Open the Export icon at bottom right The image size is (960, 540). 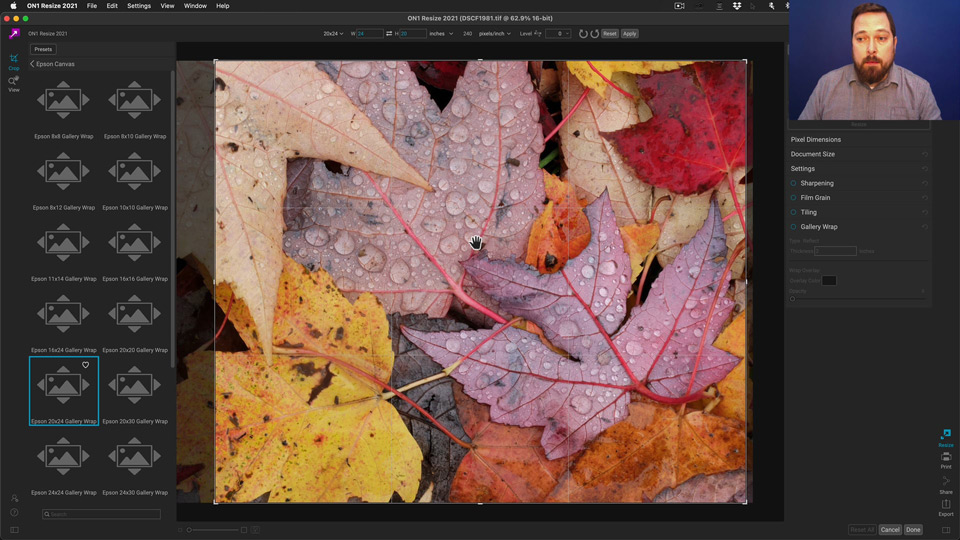946,508
